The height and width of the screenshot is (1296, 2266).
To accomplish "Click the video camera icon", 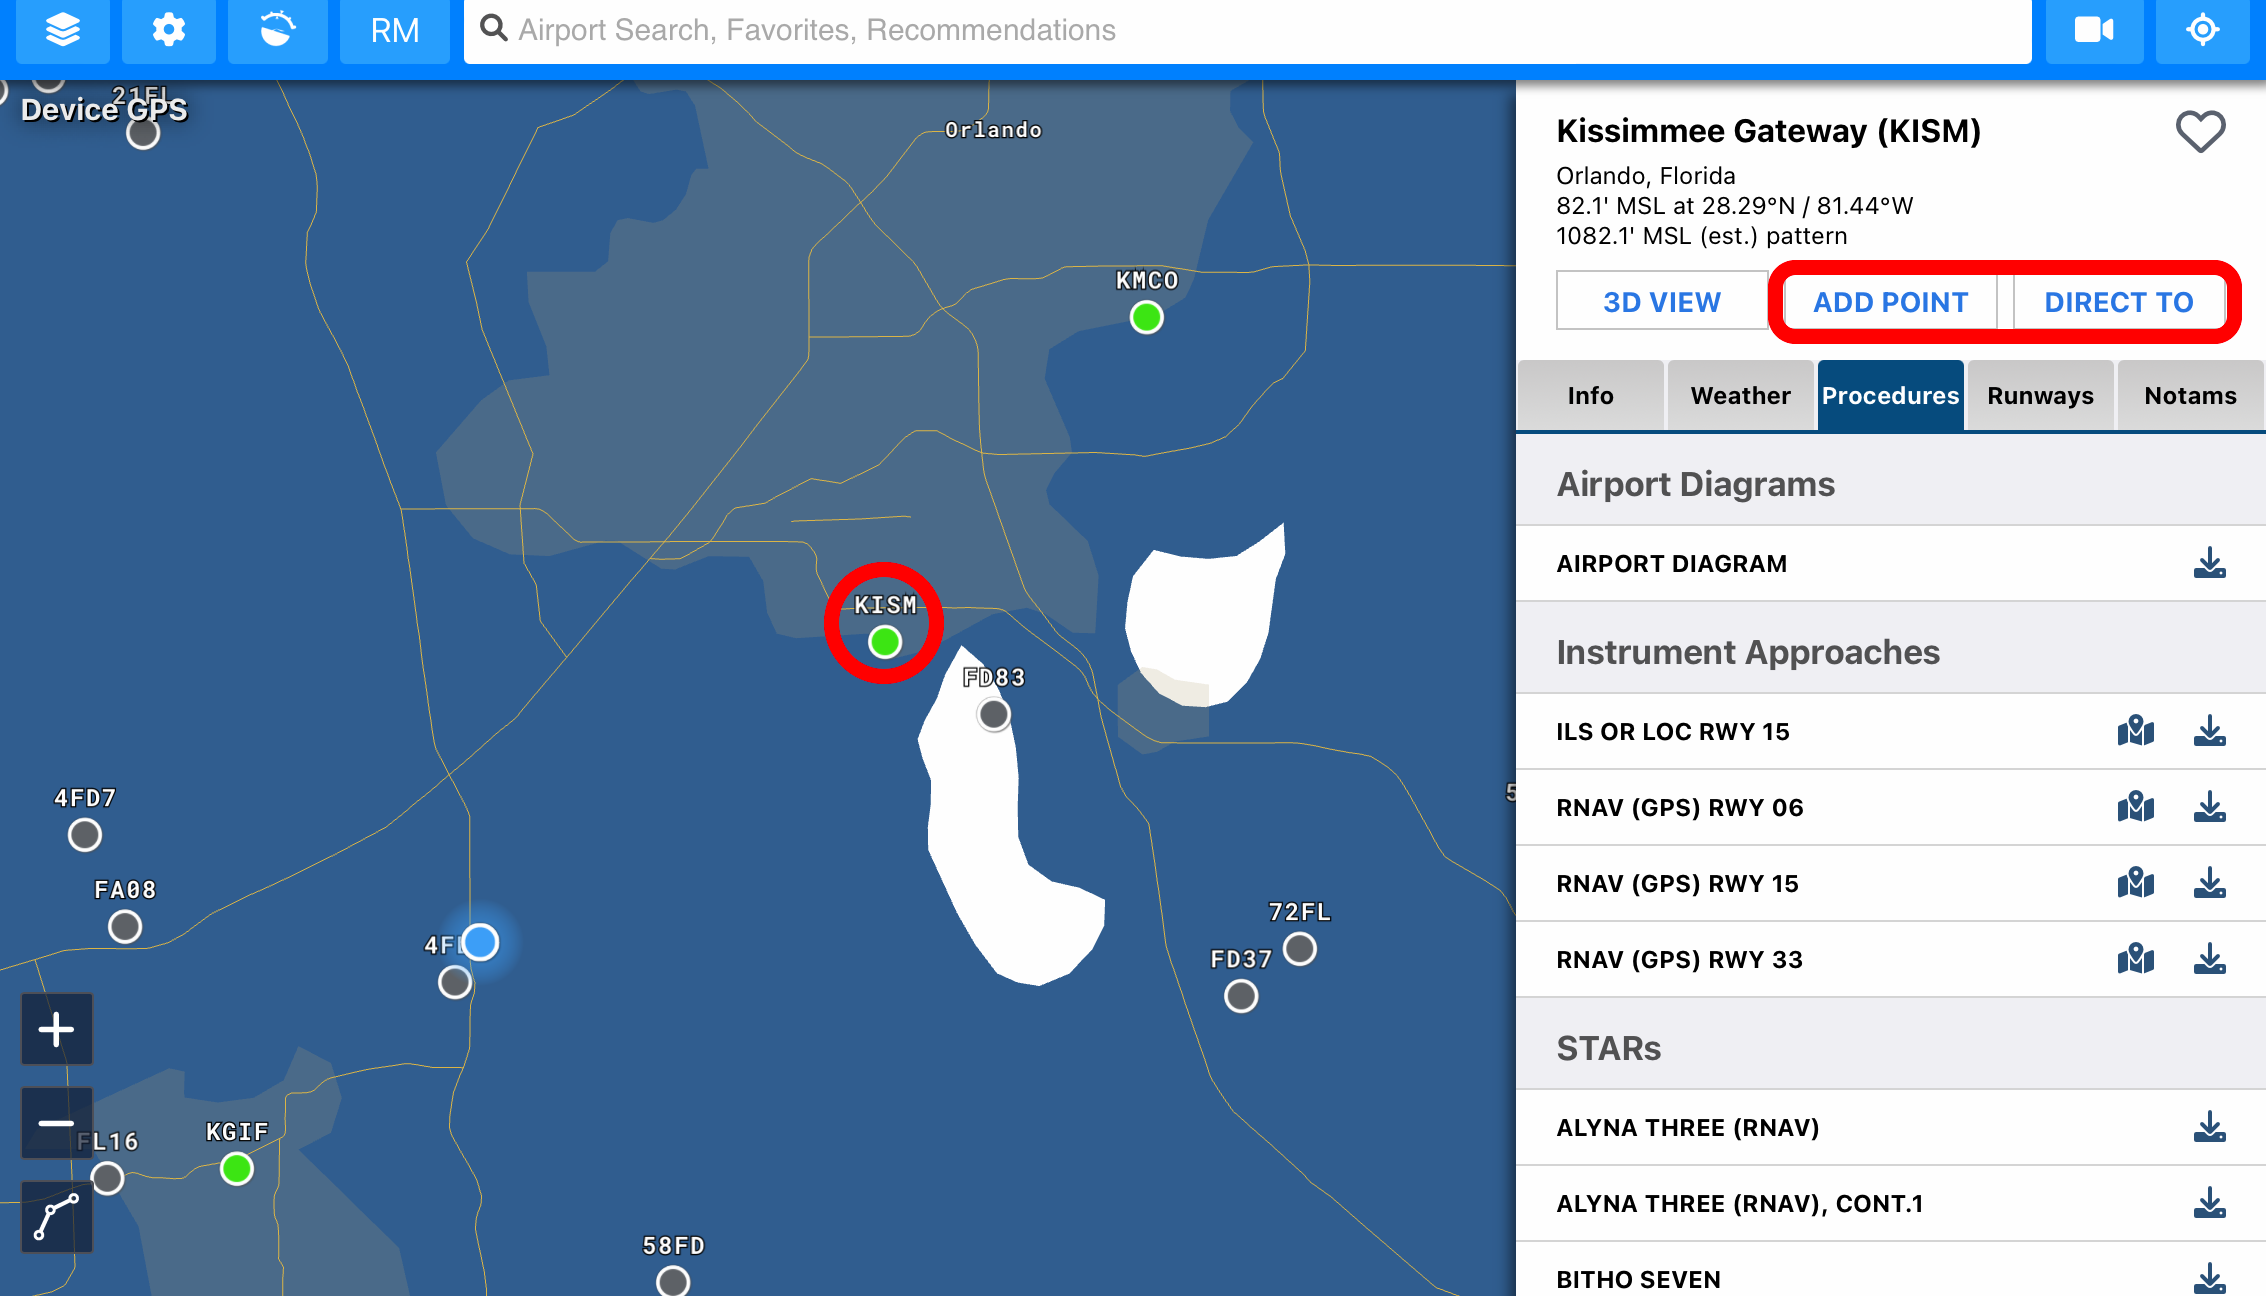I will click(x=2093, y=30).
